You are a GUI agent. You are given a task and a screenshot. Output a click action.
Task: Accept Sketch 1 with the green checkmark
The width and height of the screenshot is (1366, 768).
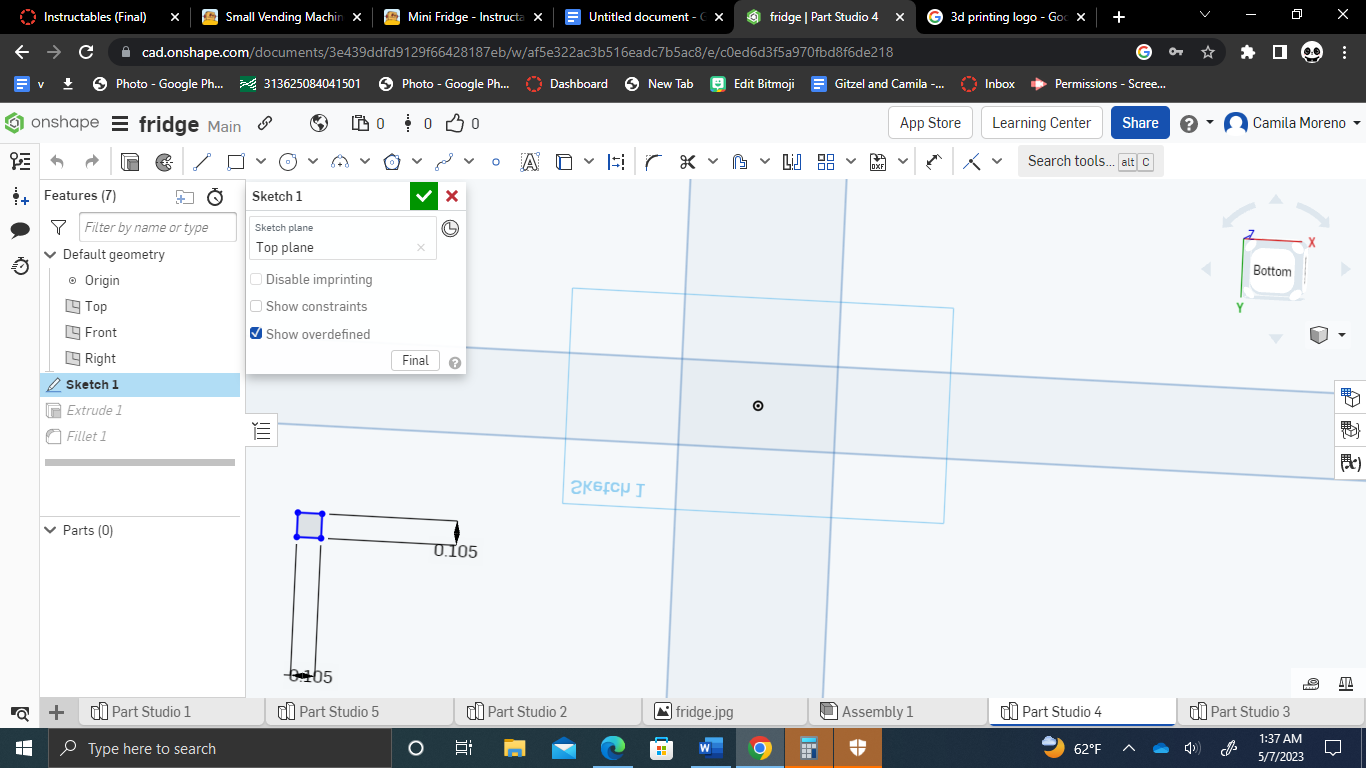pyautogui.click(x=423, y=196)
